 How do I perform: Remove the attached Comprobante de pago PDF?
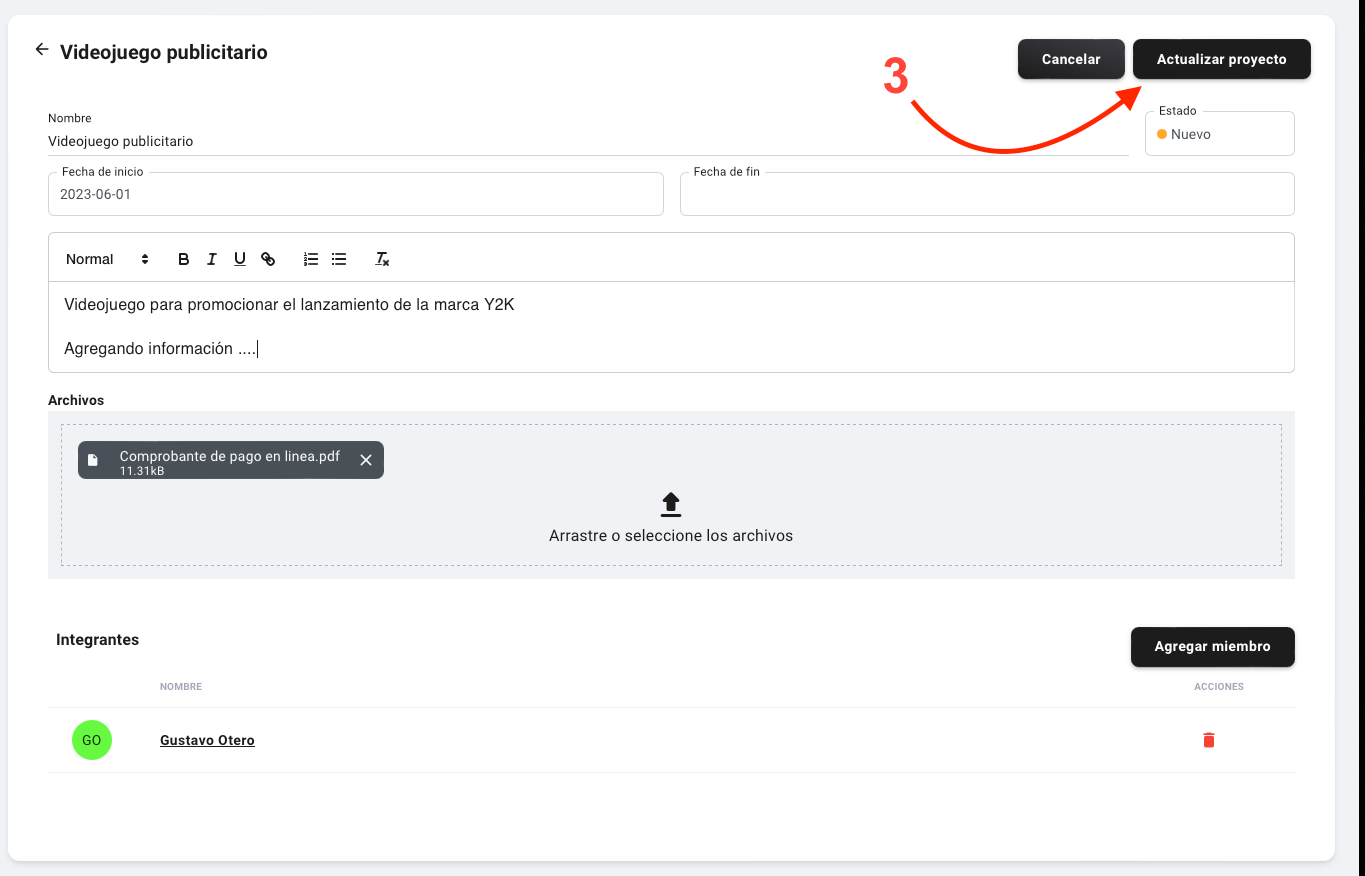(x=366, y=460)
